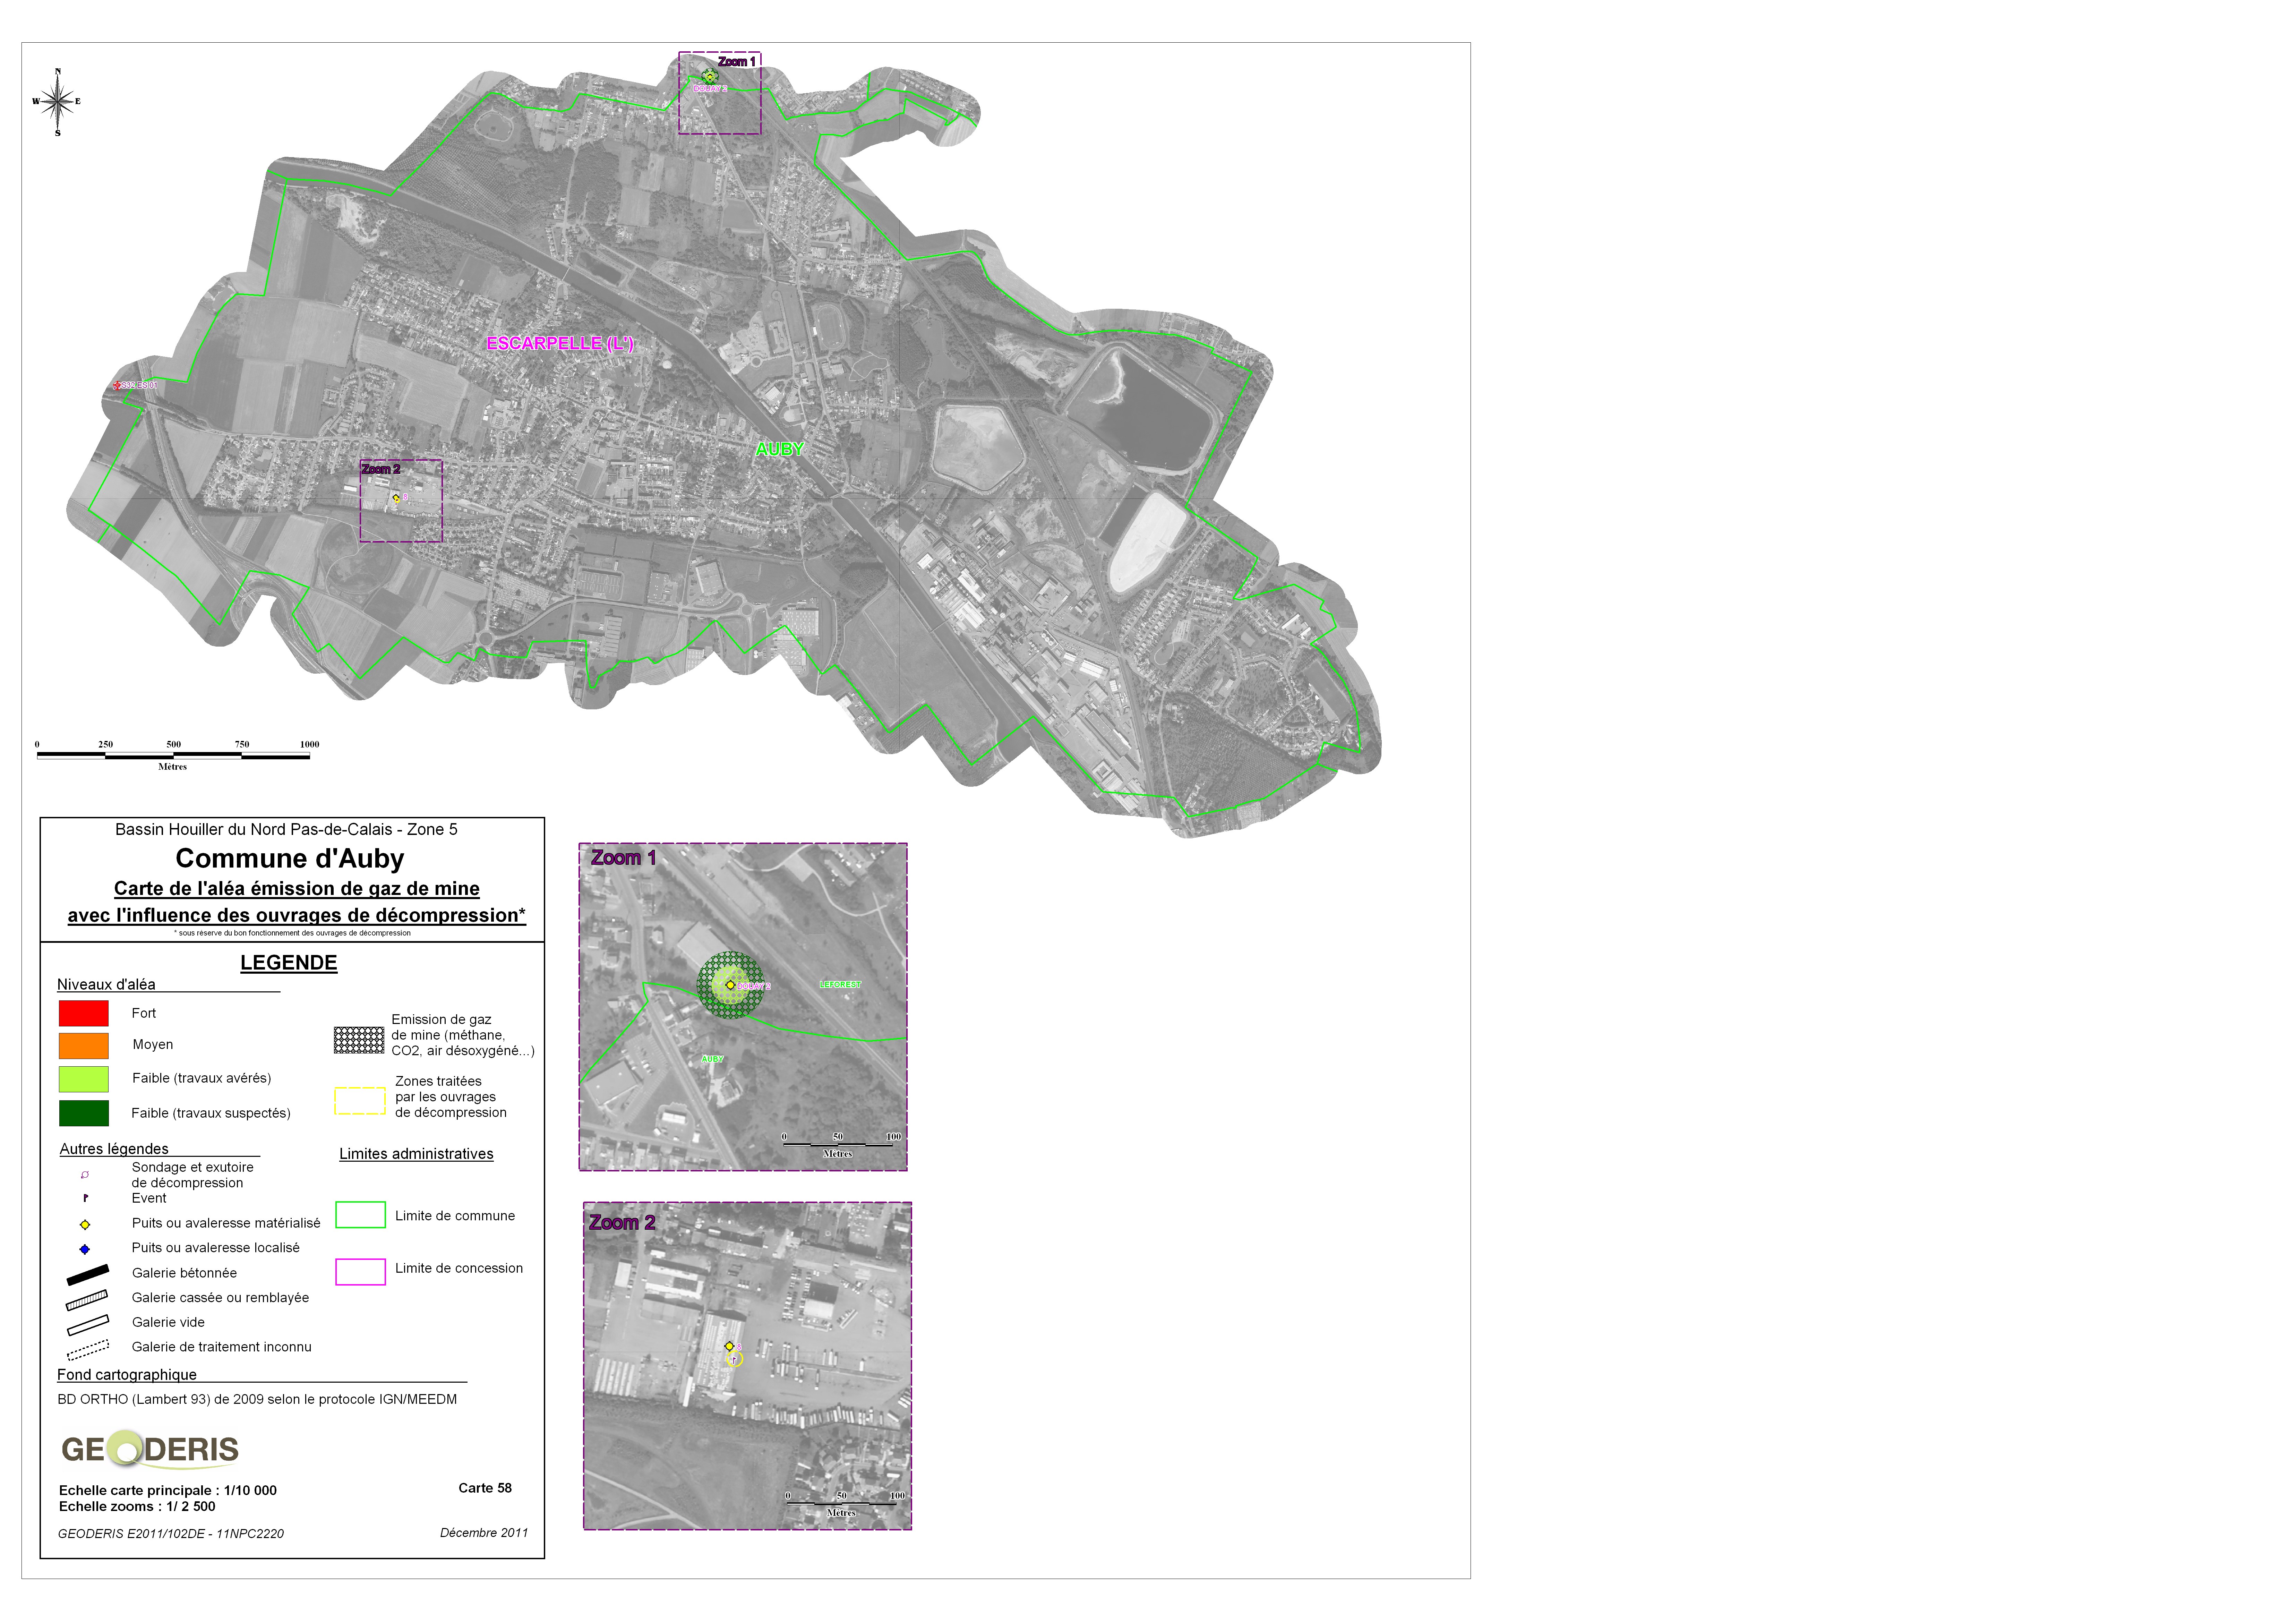
Task: Click the yellow marker inside the main-map Zoom 2 box
Action: [396, 498]
